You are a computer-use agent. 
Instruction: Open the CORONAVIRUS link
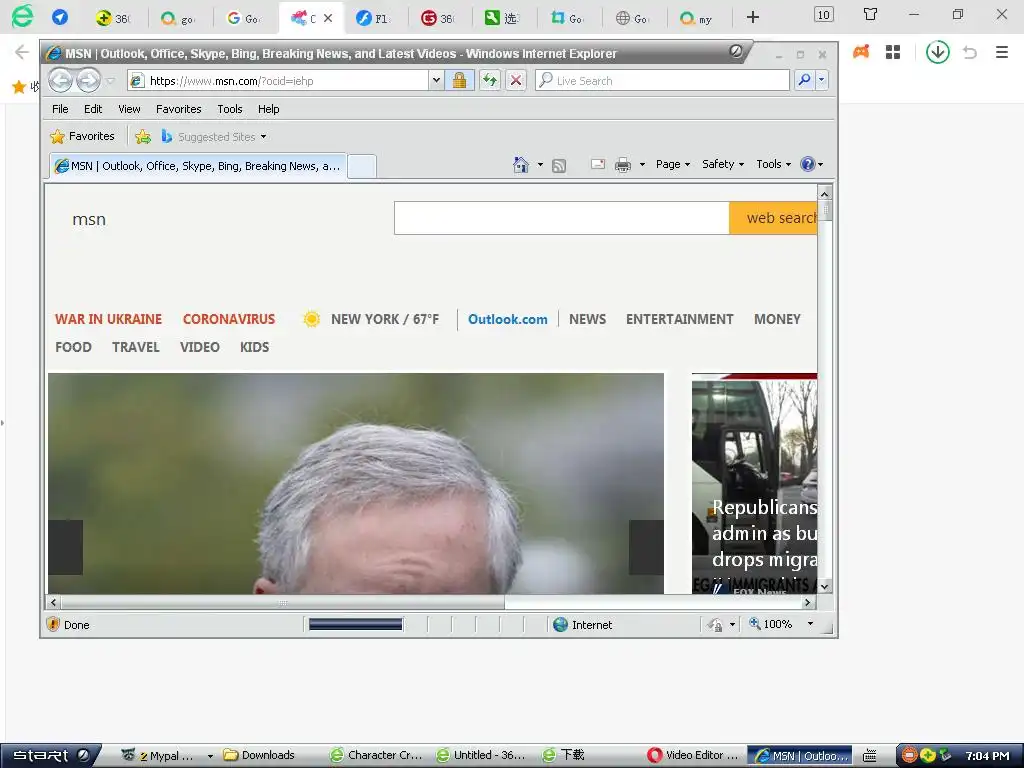coord(229,319)
